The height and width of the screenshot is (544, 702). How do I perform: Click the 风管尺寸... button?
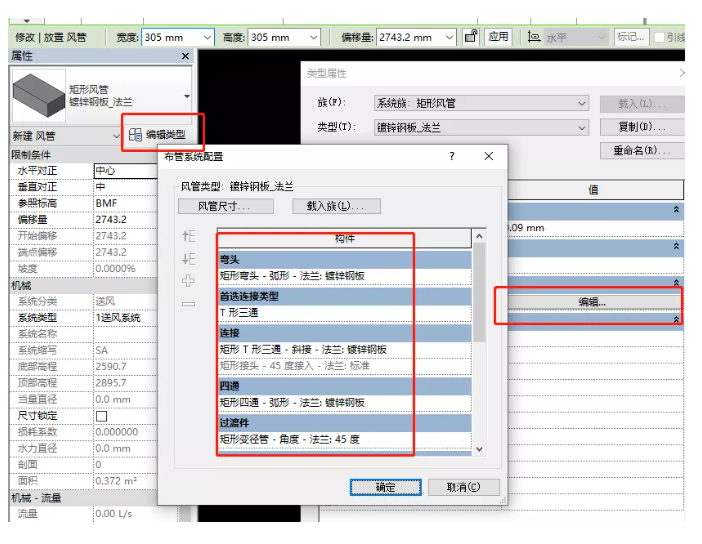tap(226, 206)
